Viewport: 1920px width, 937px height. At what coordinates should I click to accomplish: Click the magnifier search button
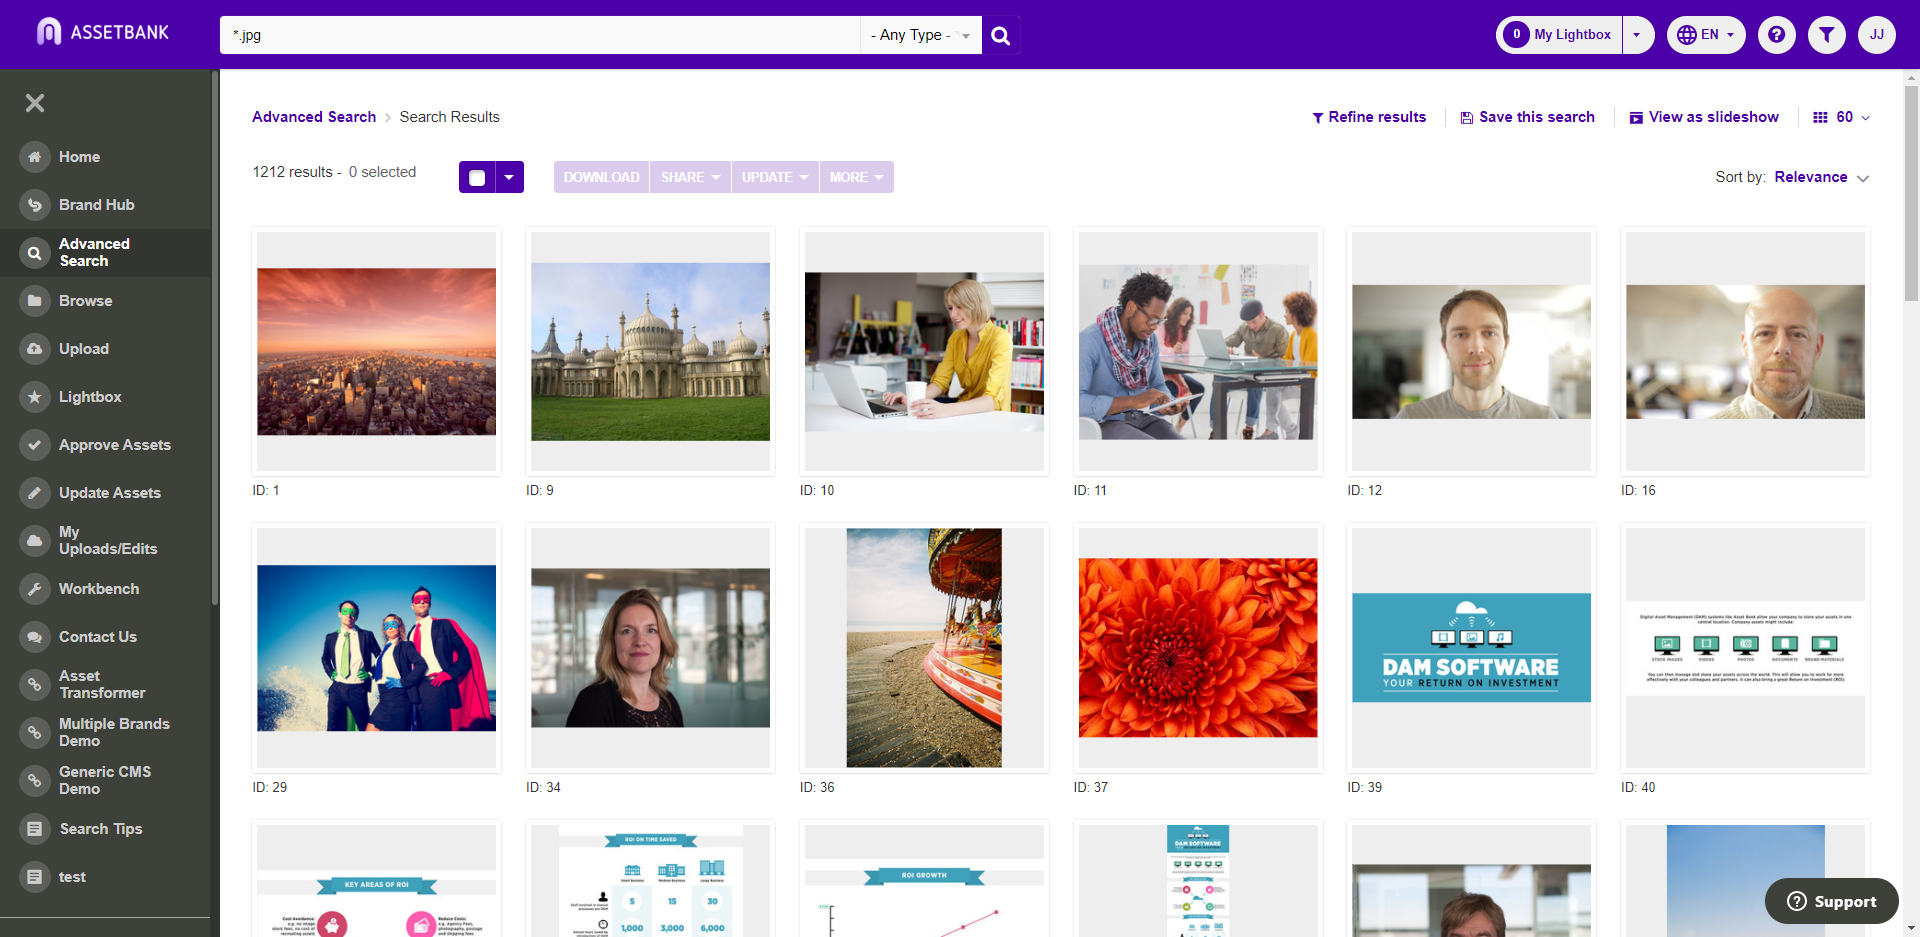click(x=1000, y=35)
